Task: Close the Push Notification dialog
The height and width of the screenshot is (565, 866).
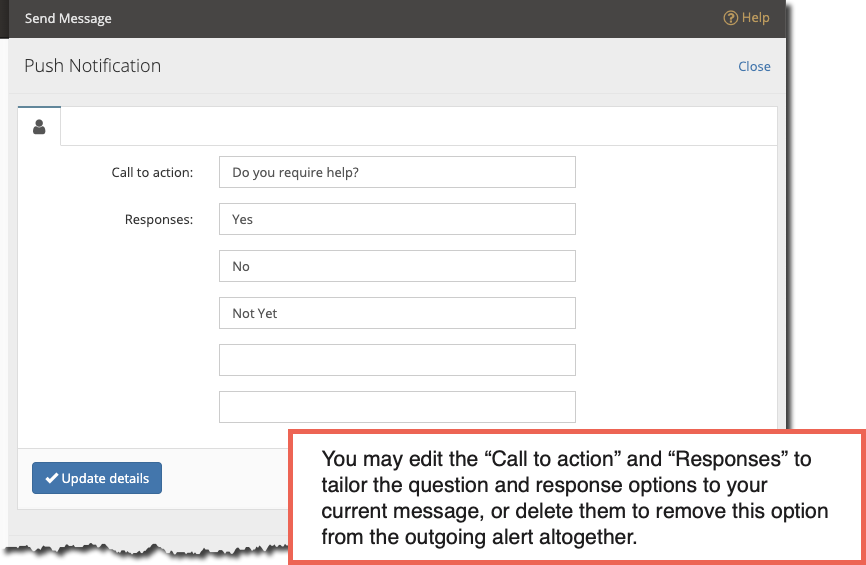Action: click(x=754, y=66)
